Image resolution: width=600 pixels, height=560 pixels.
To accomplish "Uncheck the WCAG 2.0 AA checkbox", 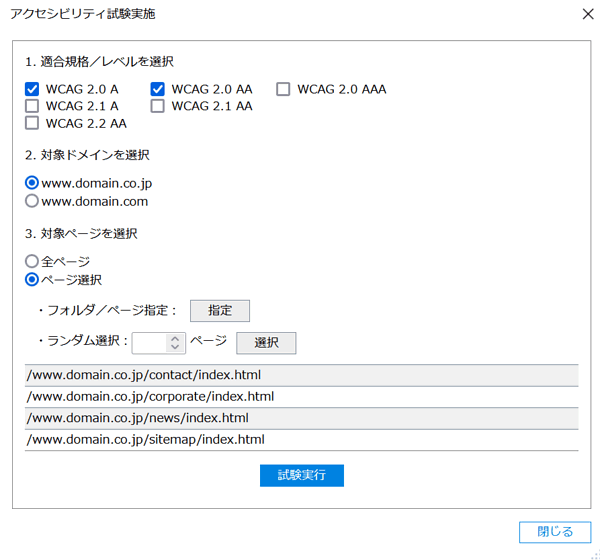I will pos(158,89).
